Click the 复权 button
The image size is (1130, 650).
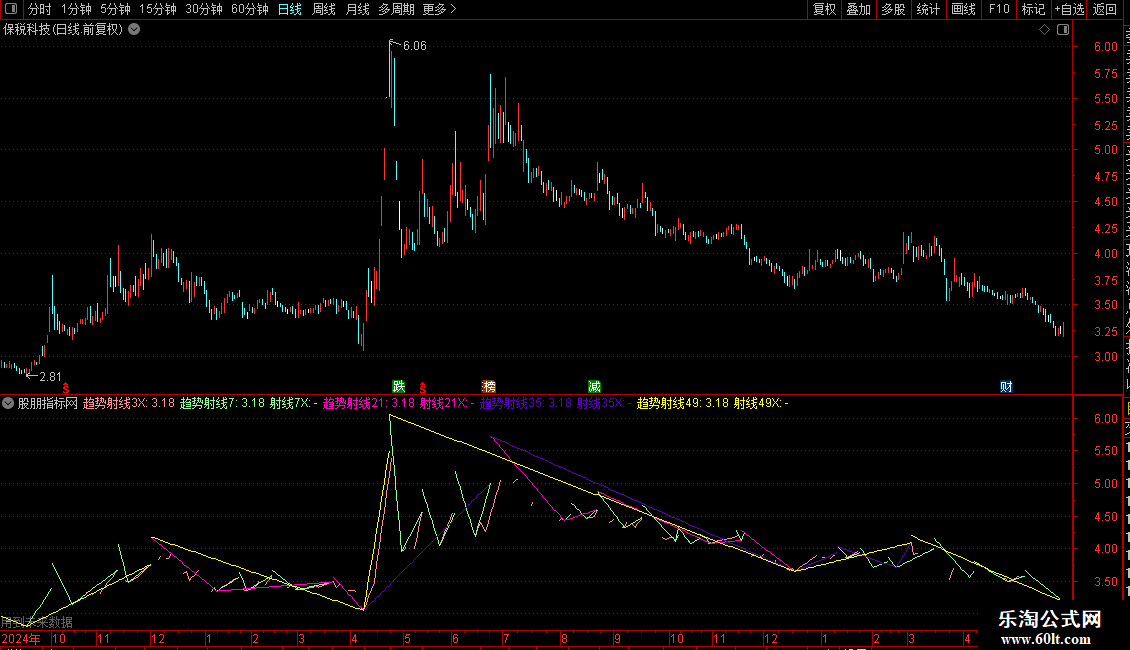point(824,9)
